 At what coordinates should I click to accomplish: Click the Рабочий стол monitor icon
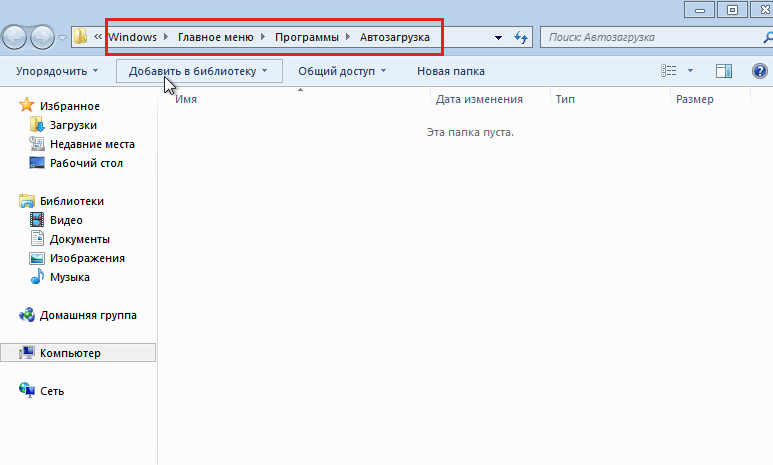[x=37, y=163]
